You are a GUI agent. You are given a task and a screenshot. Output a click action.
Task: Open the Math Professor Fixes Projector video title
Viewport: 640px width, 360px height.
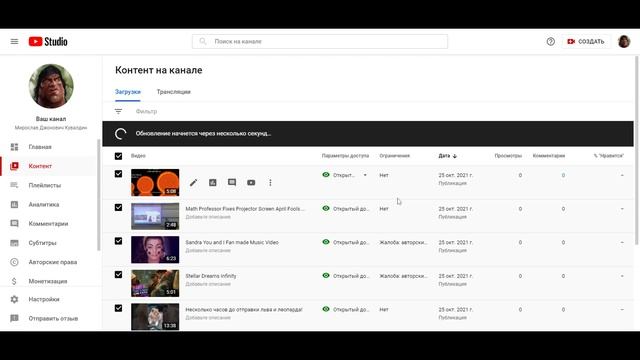pos(245,209)
